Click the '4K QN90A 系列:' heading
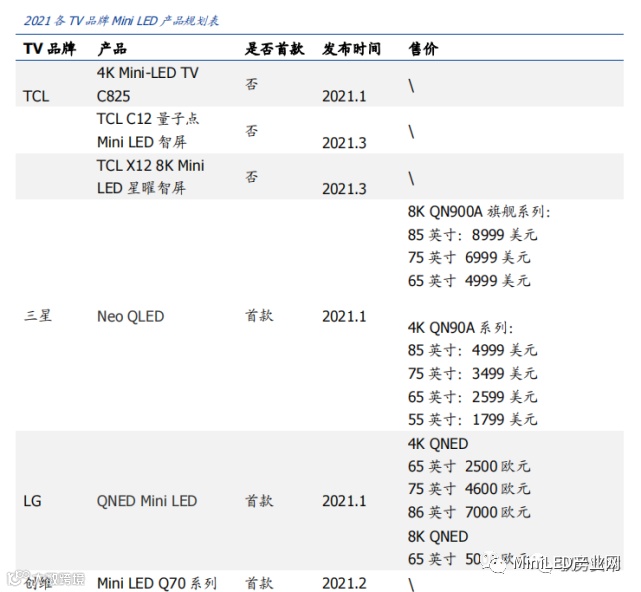Viewport: 641px width, 592px height. (x=460, y=328)
